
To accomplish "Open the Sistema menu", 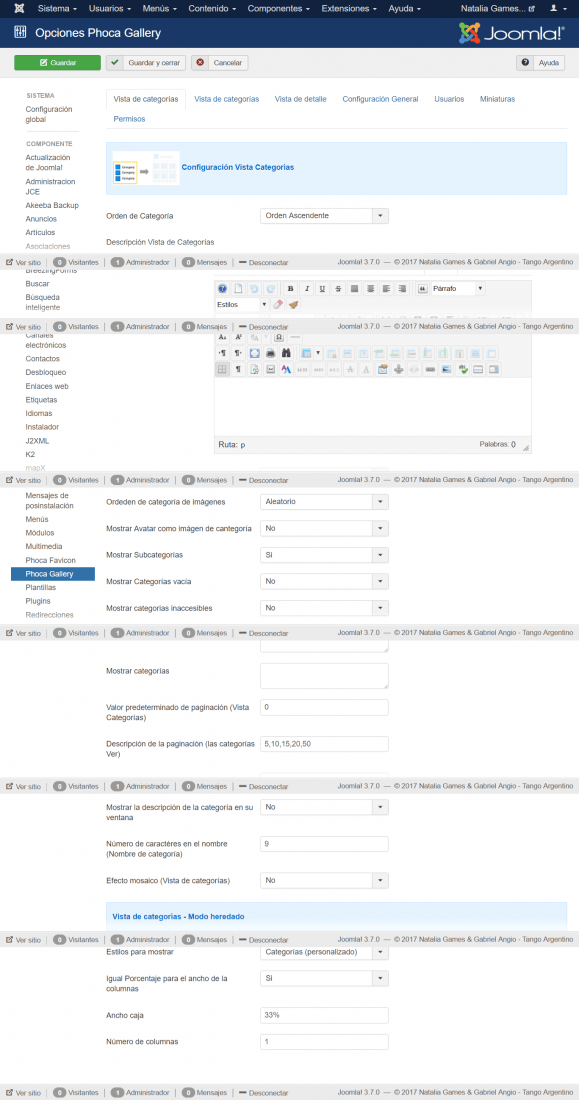I will point(58,8).
